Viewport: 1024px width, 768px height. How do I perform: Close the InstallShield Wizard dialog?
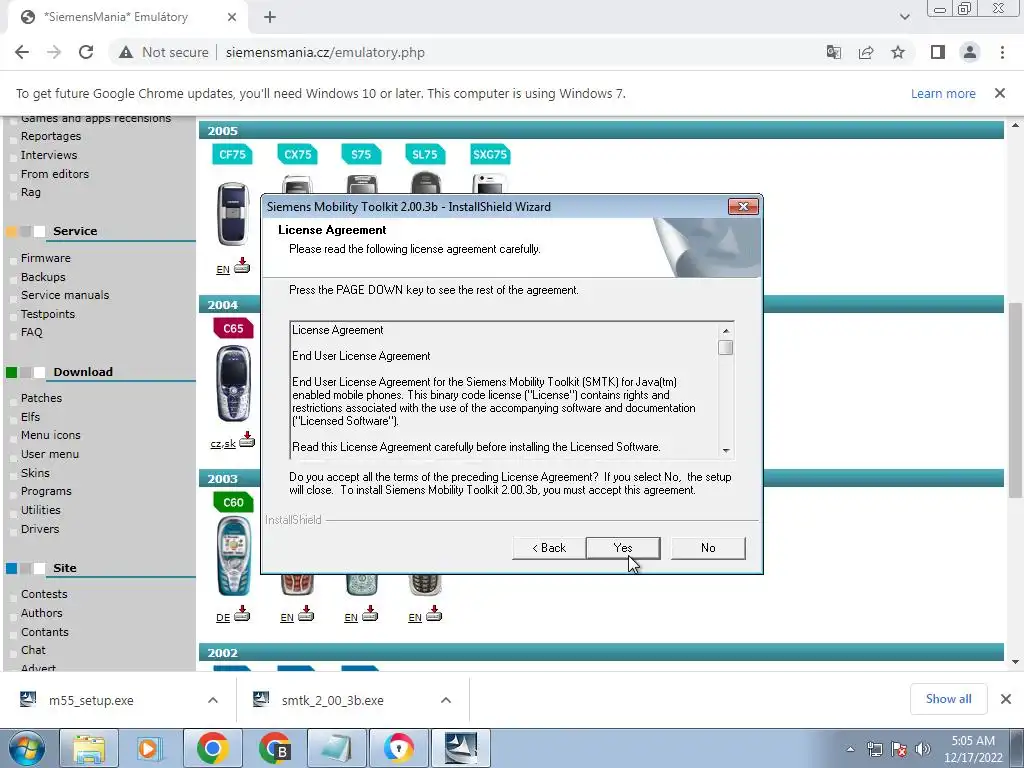[743, 206]
